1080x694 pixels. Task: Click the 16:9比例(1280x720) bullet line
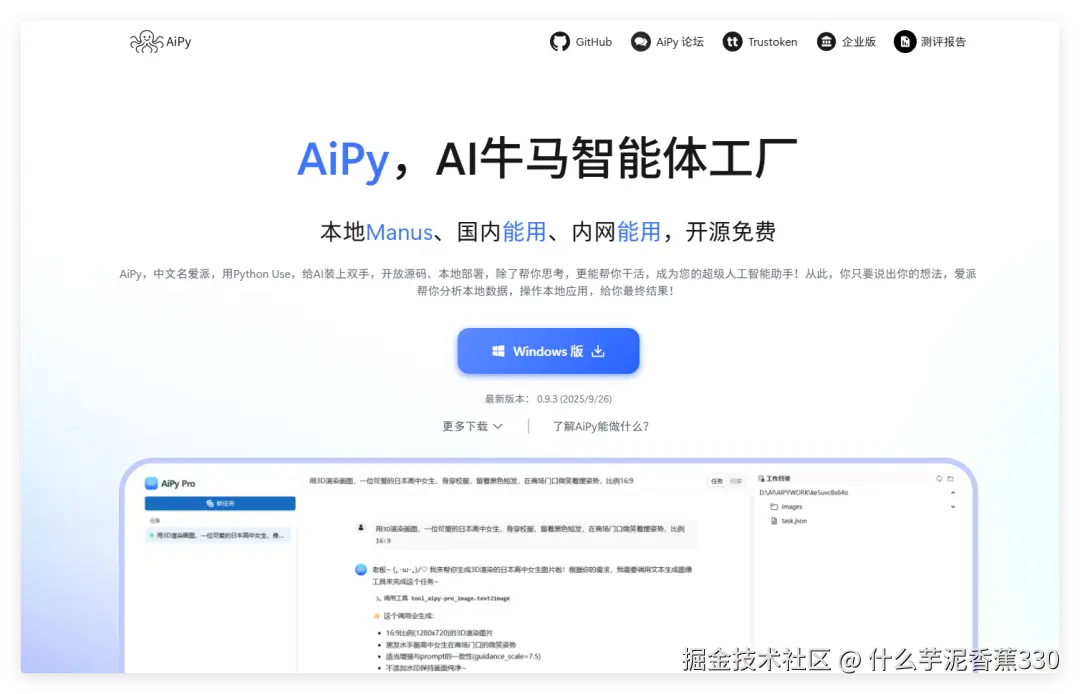click(439, 632)
